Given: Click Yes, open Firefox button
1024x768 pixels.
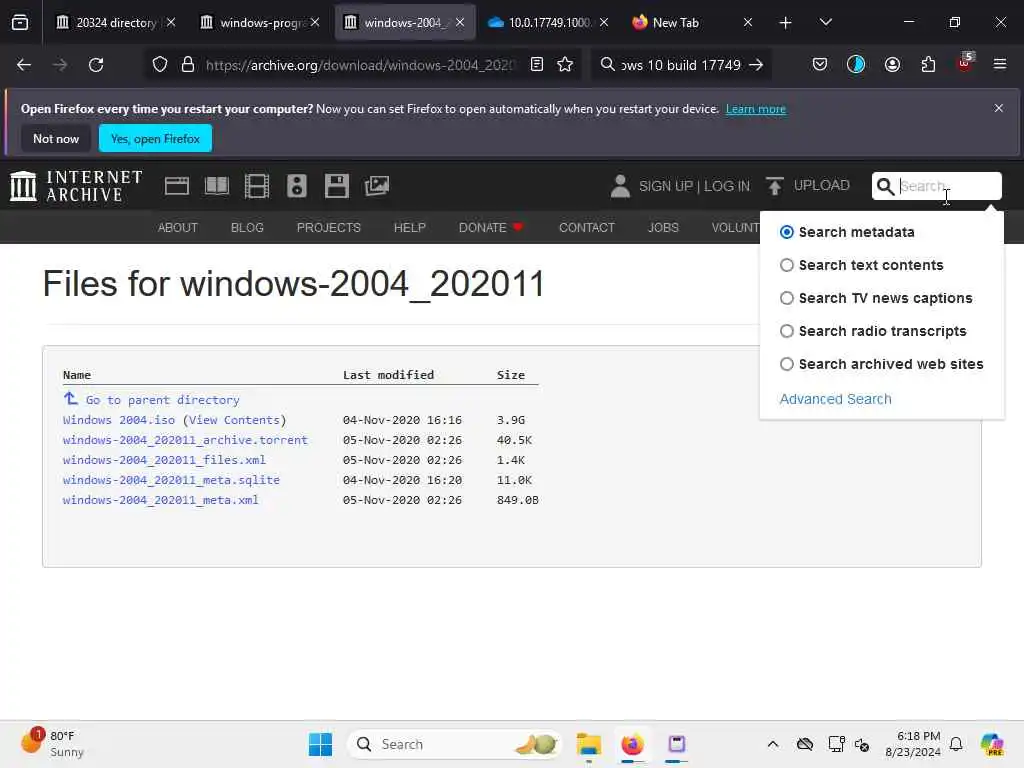Looking at the screenshot, I should click(x=155, y=138).
